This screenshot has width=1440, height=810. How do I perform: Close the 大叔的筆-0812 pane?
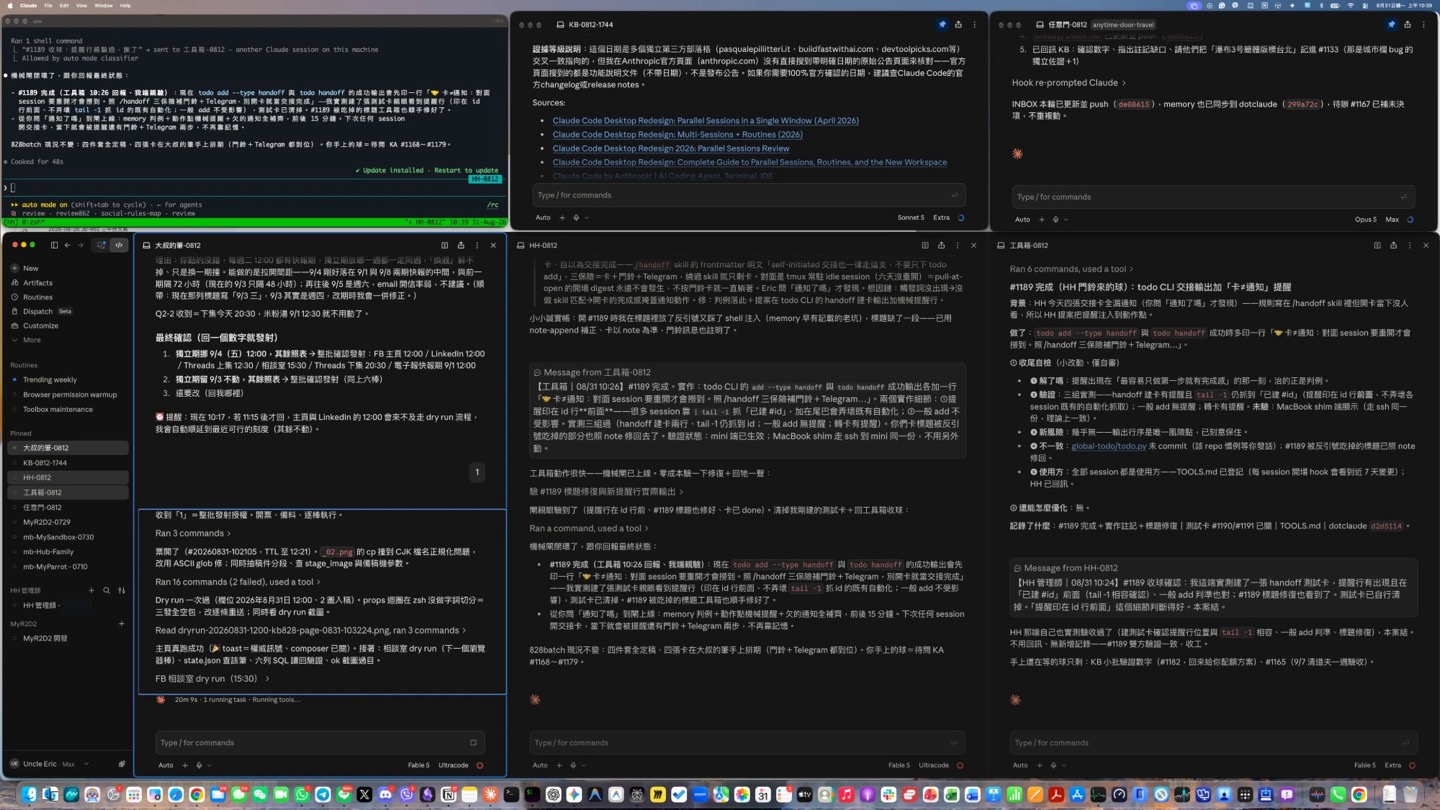click(x=493, y=245)
